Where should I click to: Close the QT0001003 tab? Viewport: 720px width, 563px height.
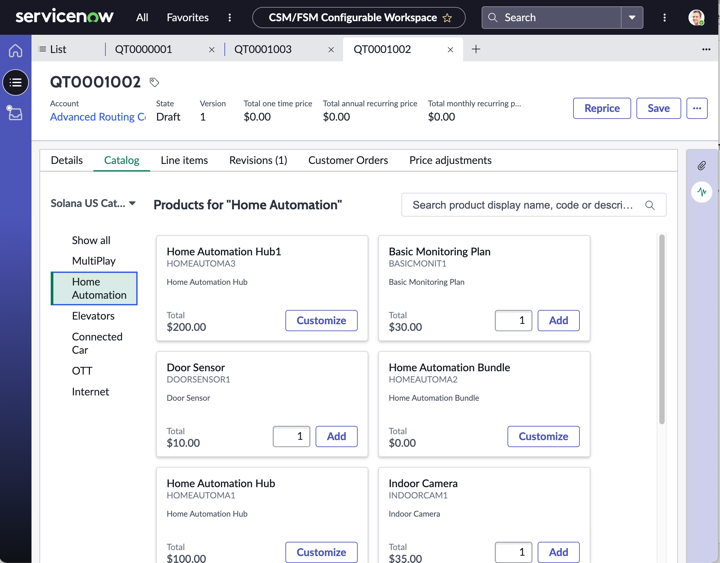331,50
